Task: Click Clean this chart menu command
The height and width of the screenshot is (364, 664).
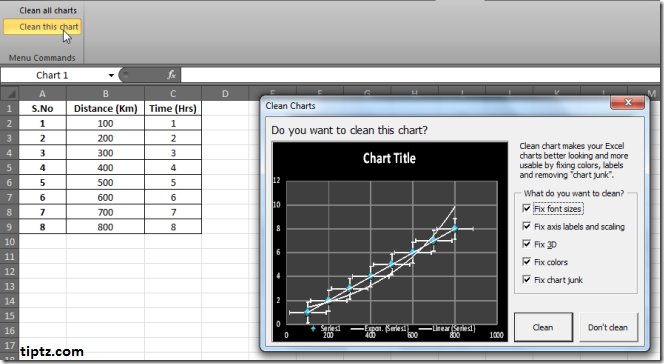Action: 42,27
